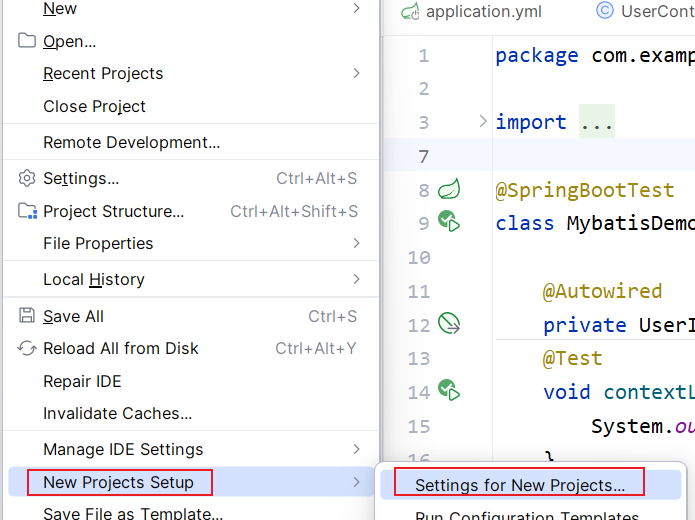Click the autowired dependency gutter icon on line 12
Viewport: 695px width, 520px height.
(x=449, y=324)
